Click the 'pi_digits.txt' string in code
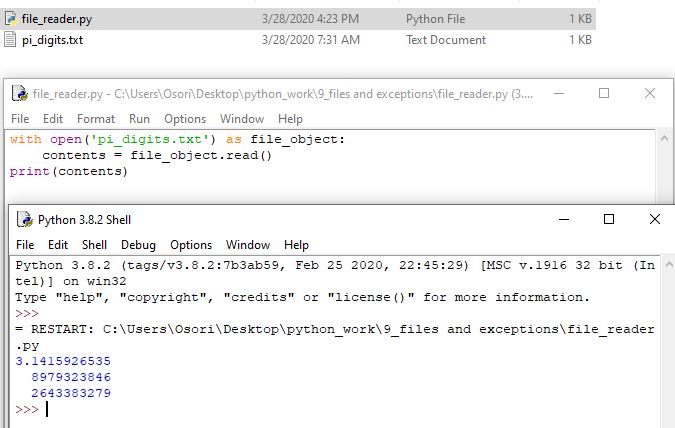This screenshot has width=675, height=428. 150,140
